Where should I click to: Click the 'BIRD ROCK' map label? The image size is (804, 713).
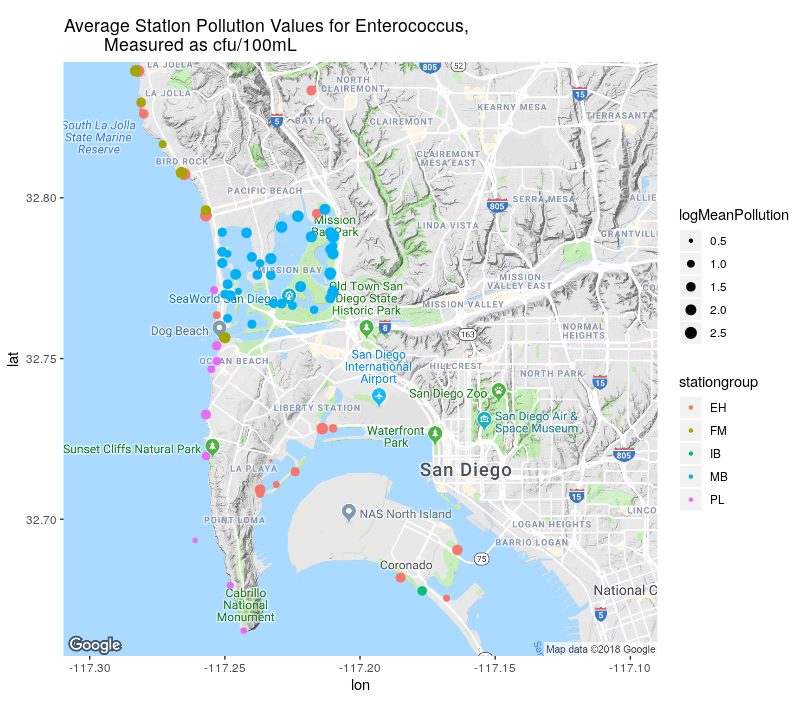(182, 161)
